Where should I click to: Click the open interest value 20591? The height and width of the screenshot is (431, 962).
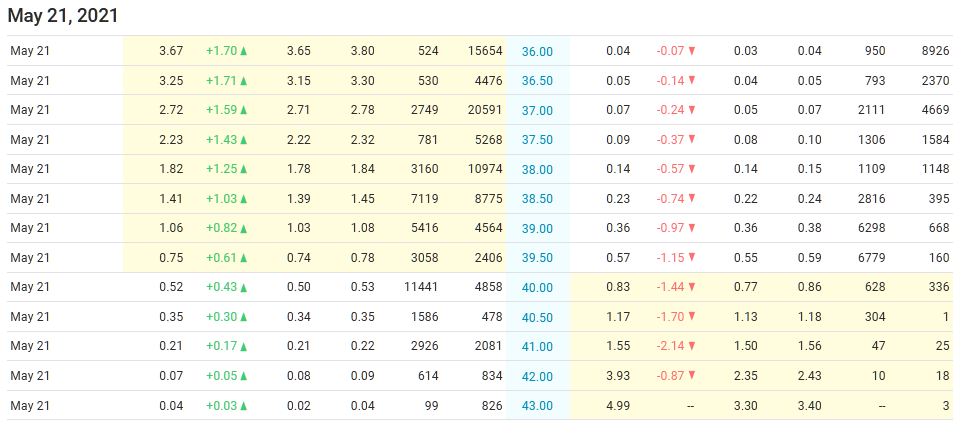tap(484, 110)
